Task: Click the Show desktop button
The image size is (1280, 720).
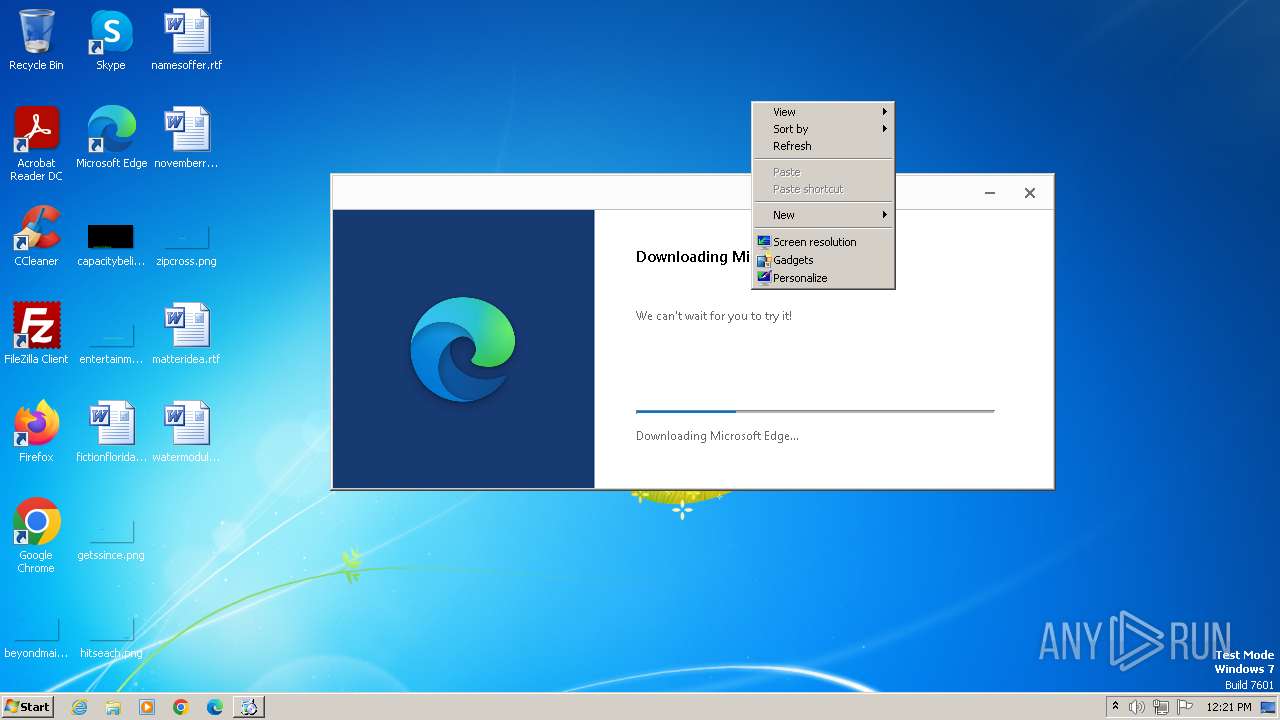Action: pyautogui.click(x=1269, y=707)
